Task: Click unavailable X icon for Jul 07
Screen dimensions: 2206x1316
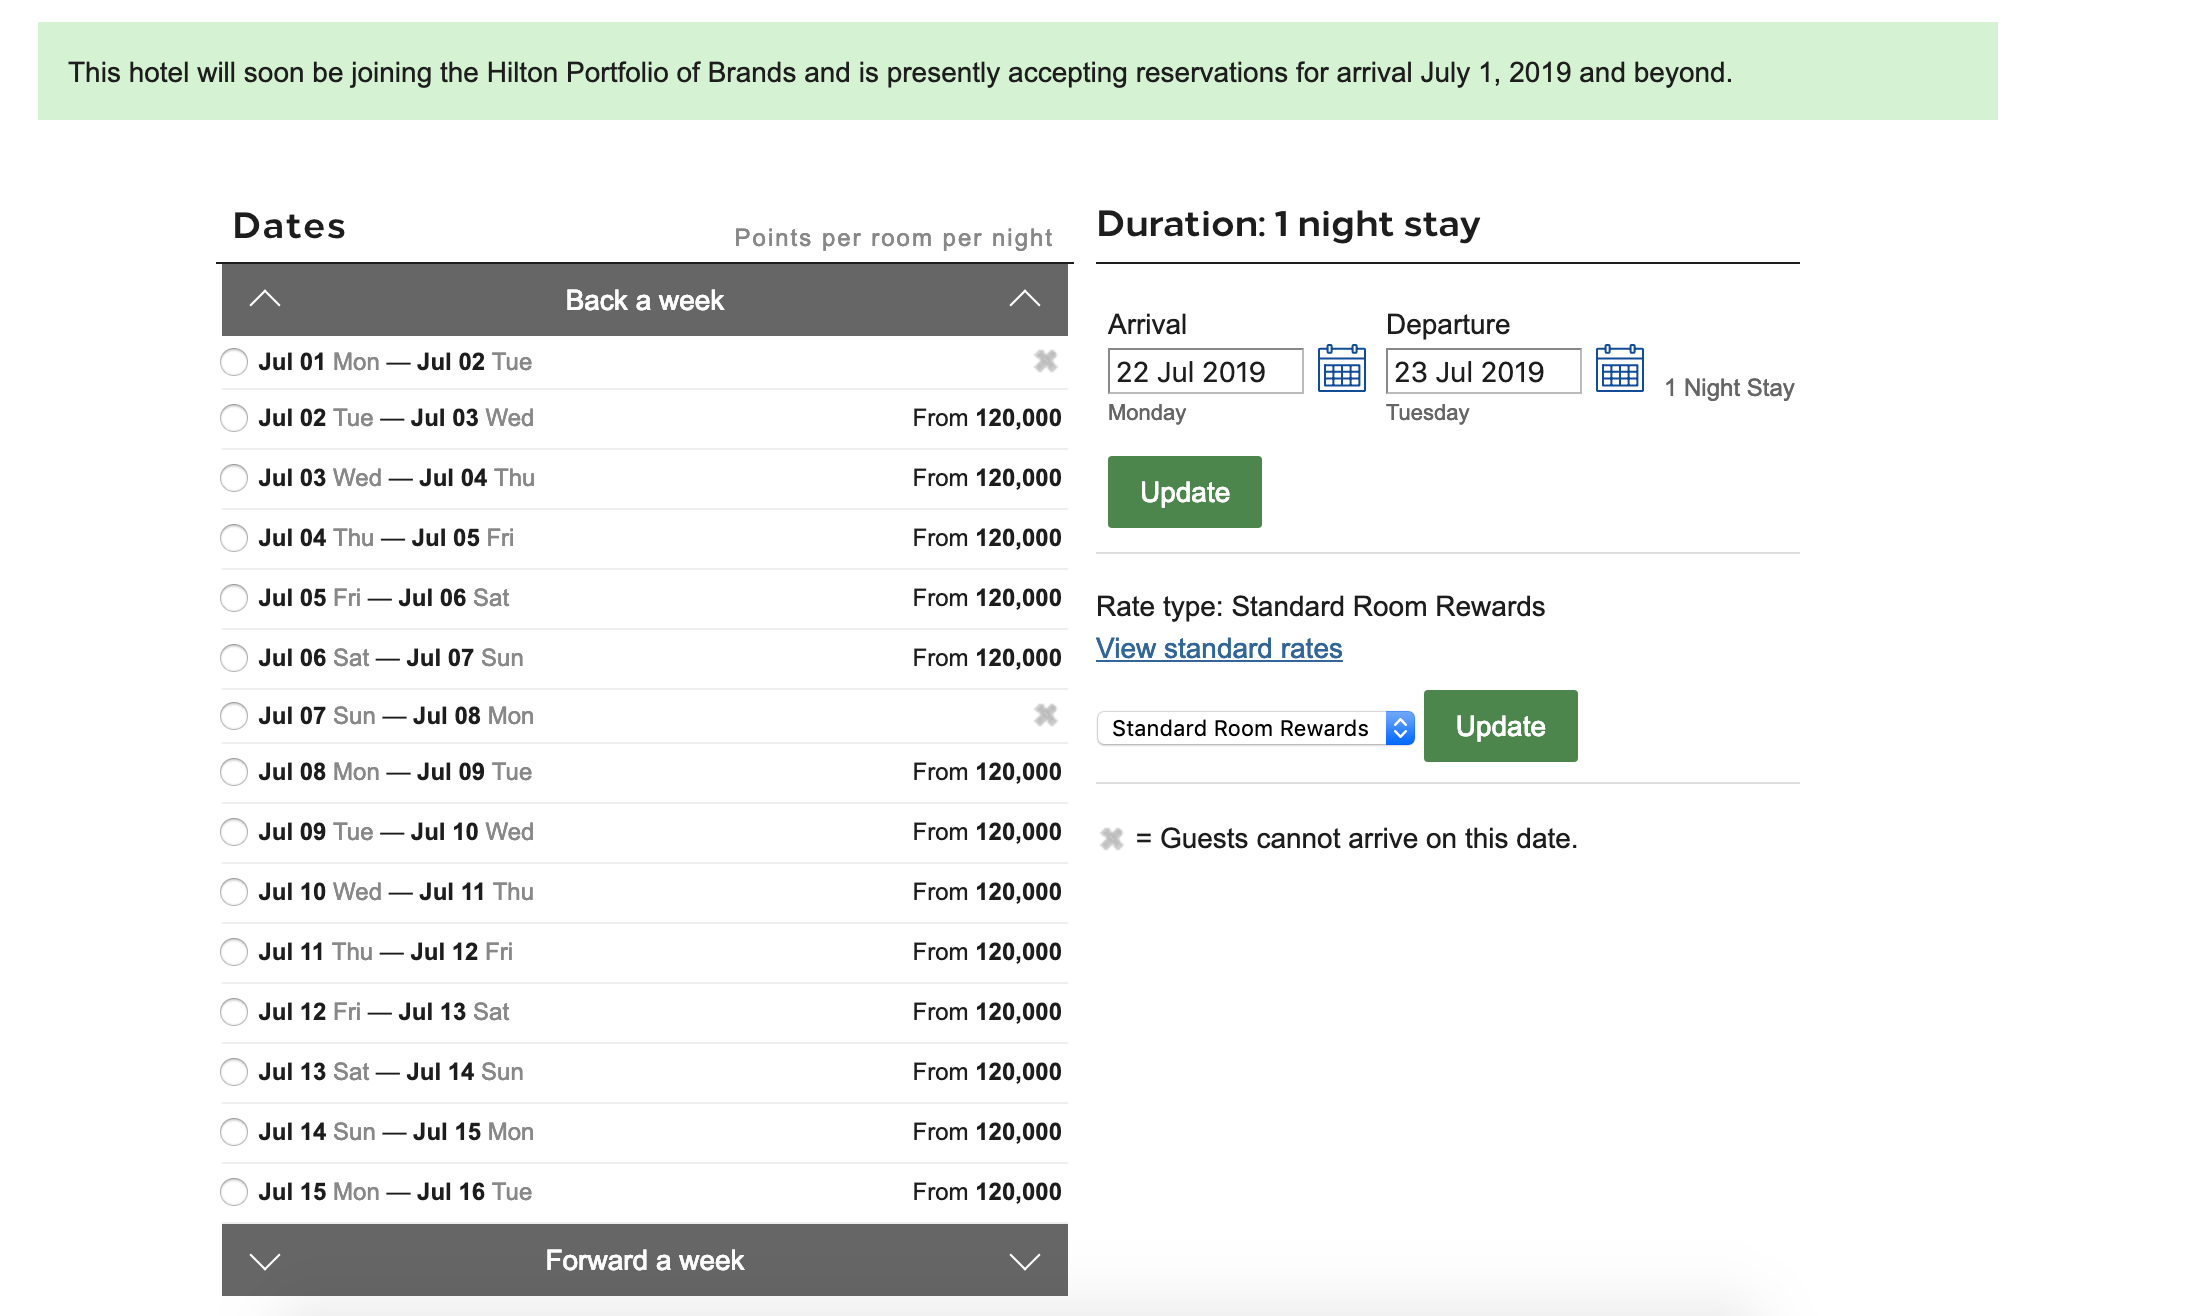Action: (x=1045, y=715)
